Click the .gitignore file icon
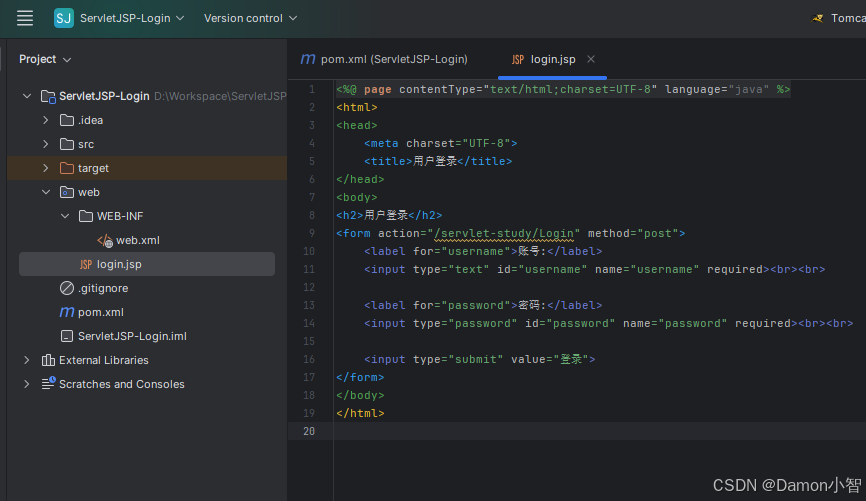Screen dimensions: 866x501 tap(67, 288)
